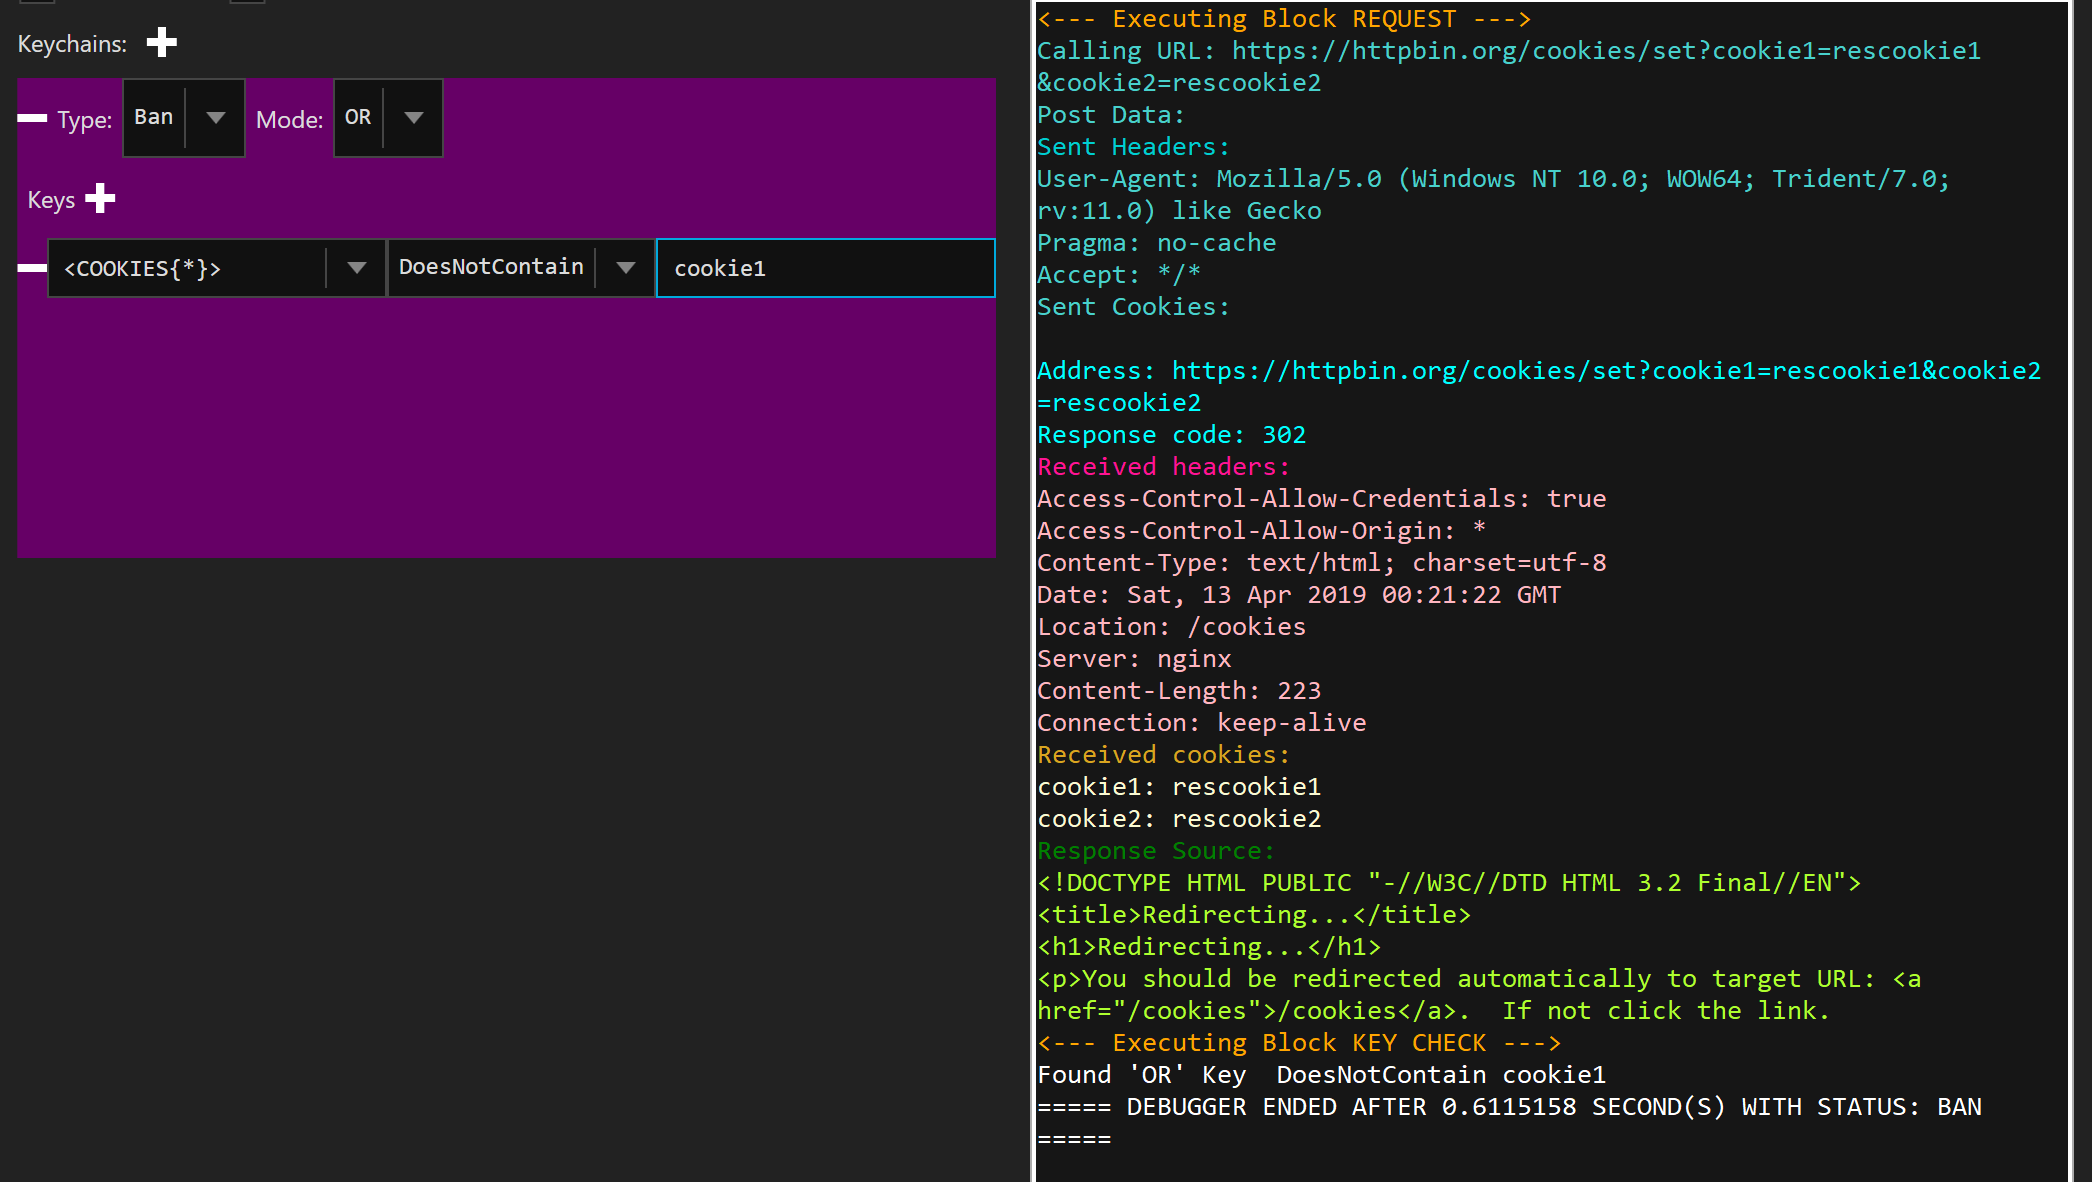Delete the COOKIES key rule via its minus icon
The image size is (2092, 1182).
[x=31, y=267]
